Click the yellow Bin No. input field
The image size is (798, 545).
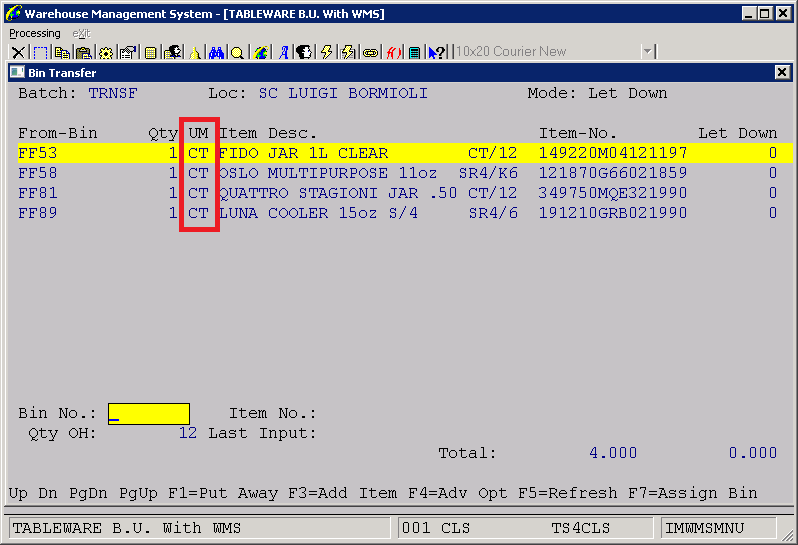149,414
